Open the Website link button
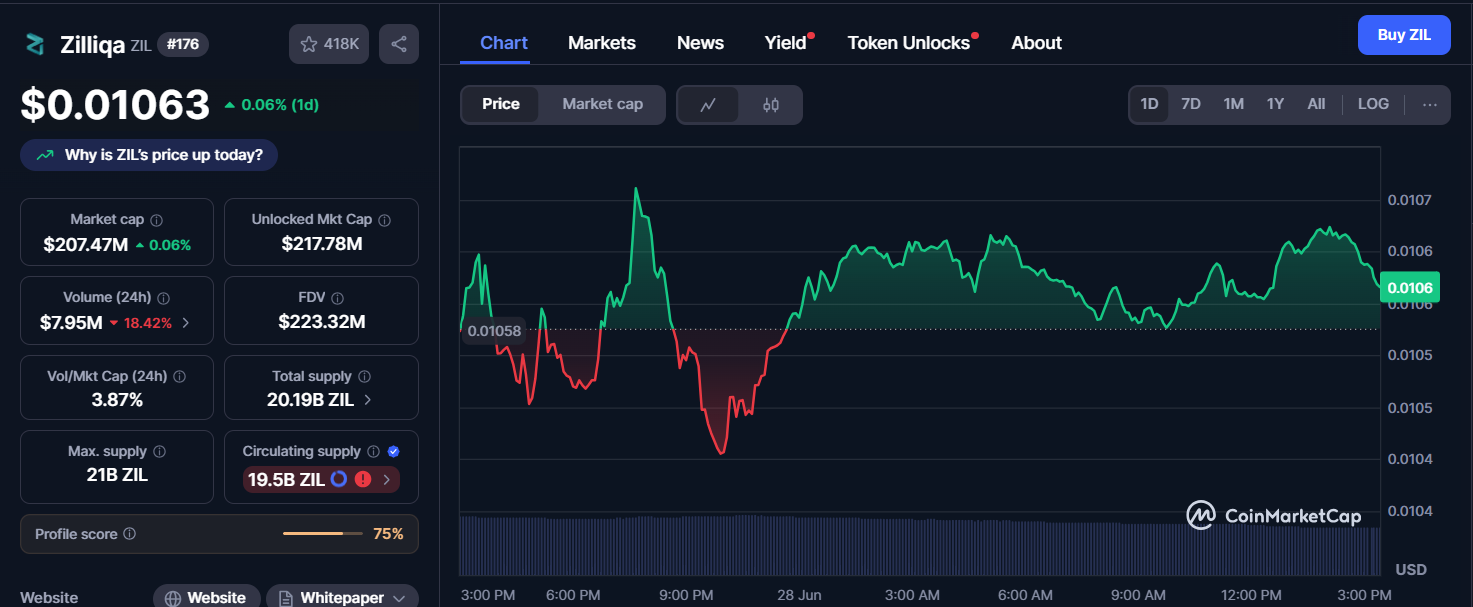Viewport: 1473px width, 607px height. (207, 598)
